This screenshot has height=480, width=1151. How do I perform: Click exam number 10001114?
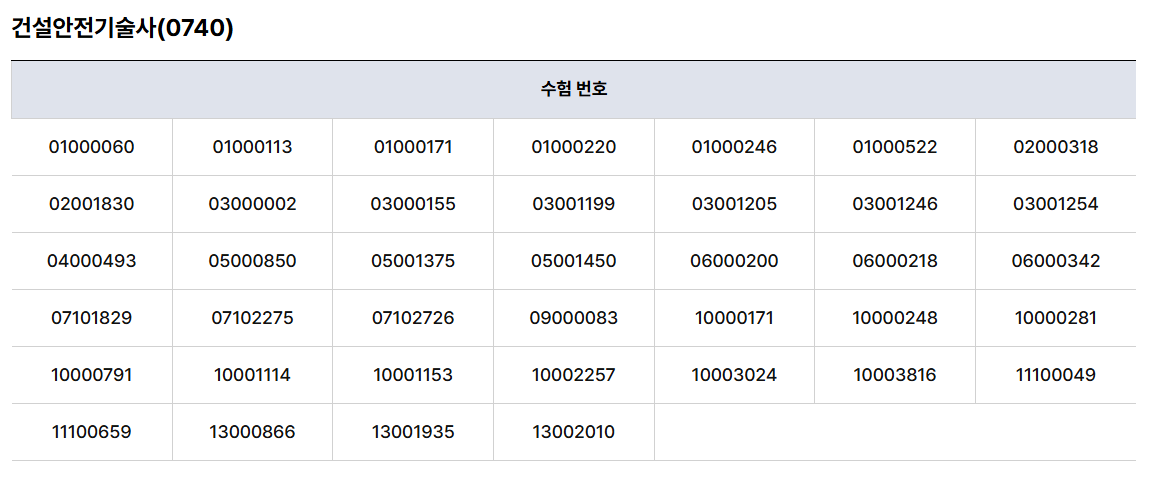(x=253, y=375)
